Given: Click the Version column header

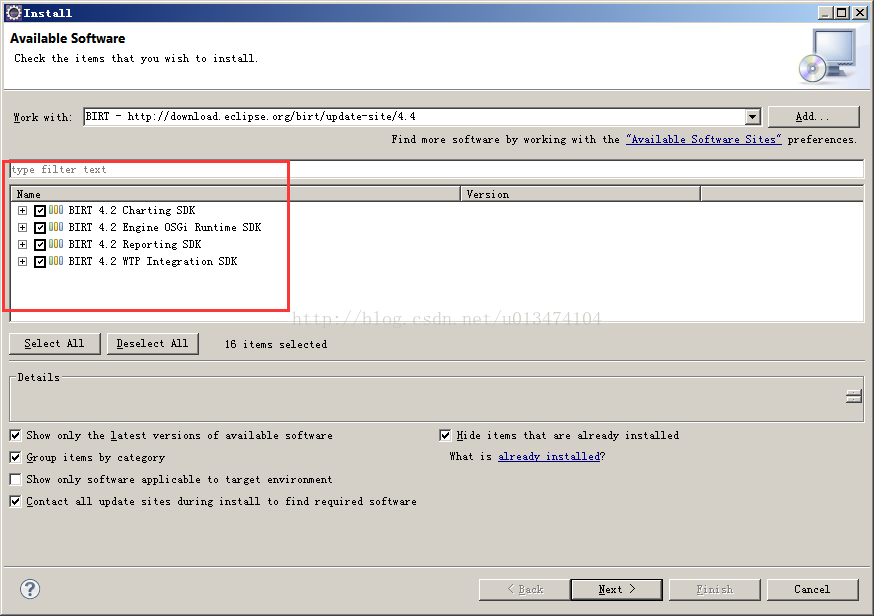Looking at the screenshot, I should (x=580, y=194).
